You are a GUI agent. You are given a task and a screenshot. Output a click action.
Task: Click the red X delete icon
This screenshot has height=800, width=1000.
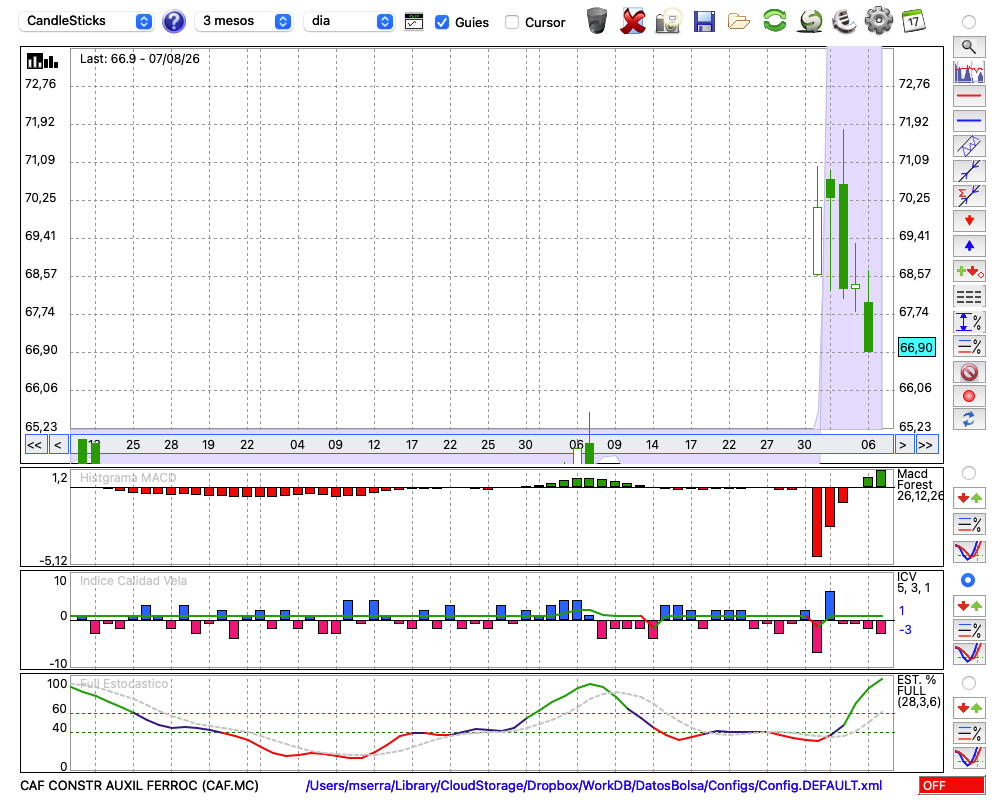pyautogui.click(x=633, y=21)
